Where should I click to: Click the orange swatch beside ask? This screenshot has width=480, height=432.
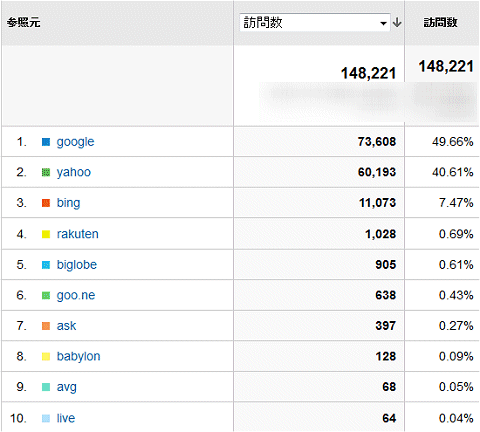[x=46, y=326]
